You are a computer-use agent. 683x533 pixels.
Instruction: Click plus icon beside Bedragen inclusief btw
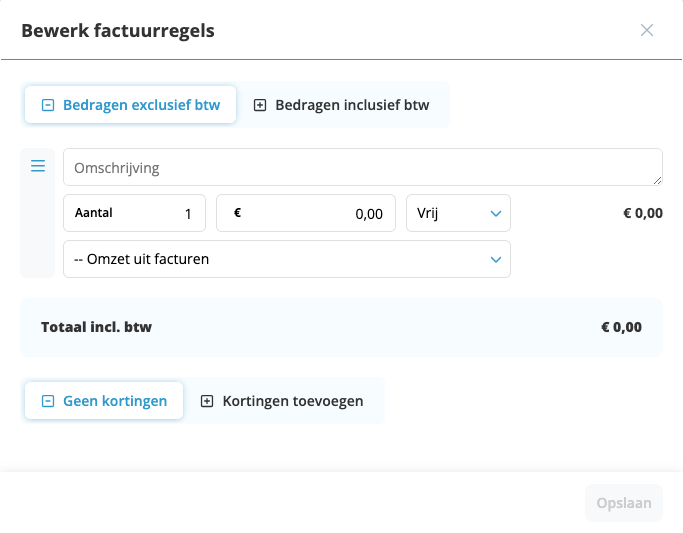pyautogui.click(x=260, y=105)
